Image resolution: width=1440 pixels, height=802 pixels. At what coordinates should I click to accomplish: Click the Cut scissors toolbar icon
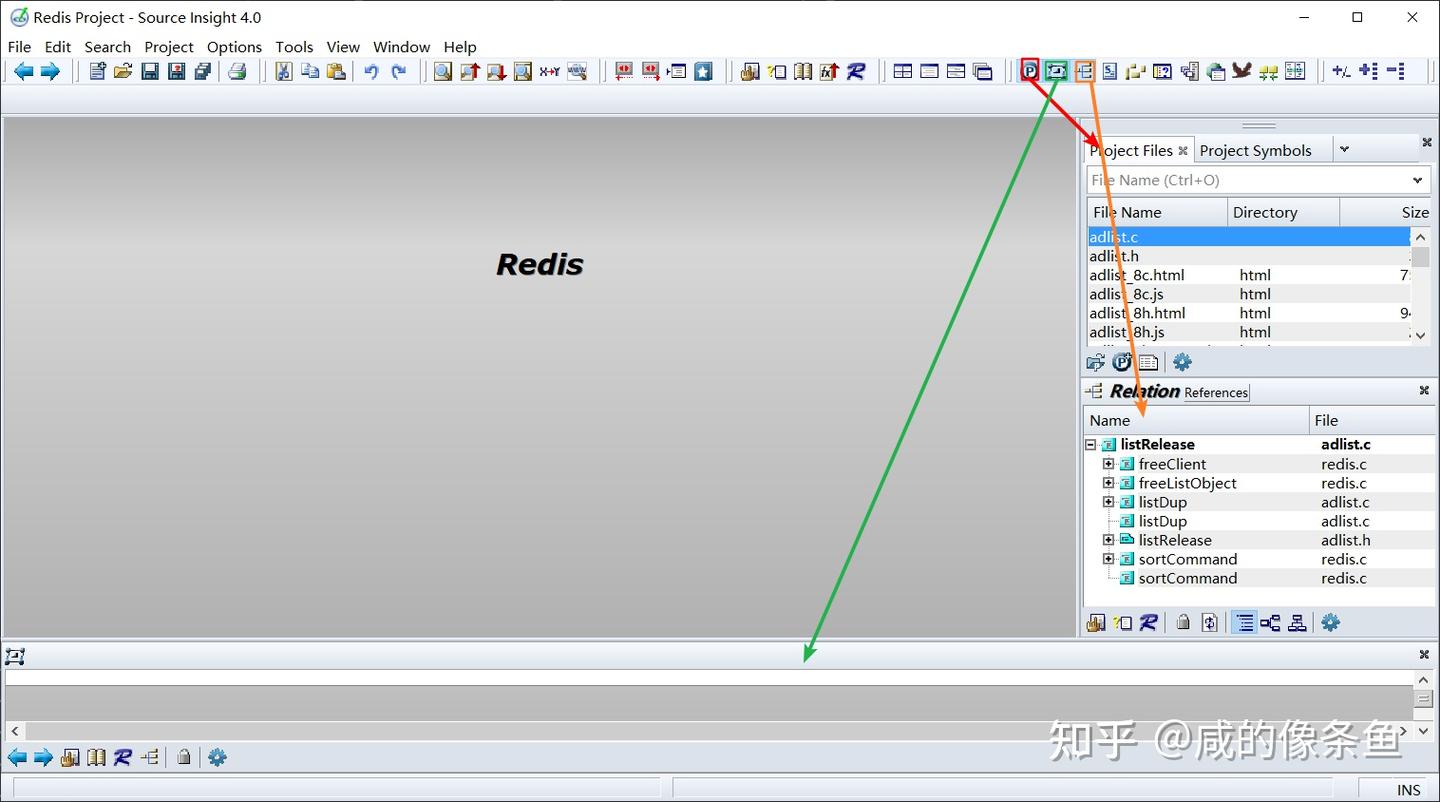(x=283, y=71)
